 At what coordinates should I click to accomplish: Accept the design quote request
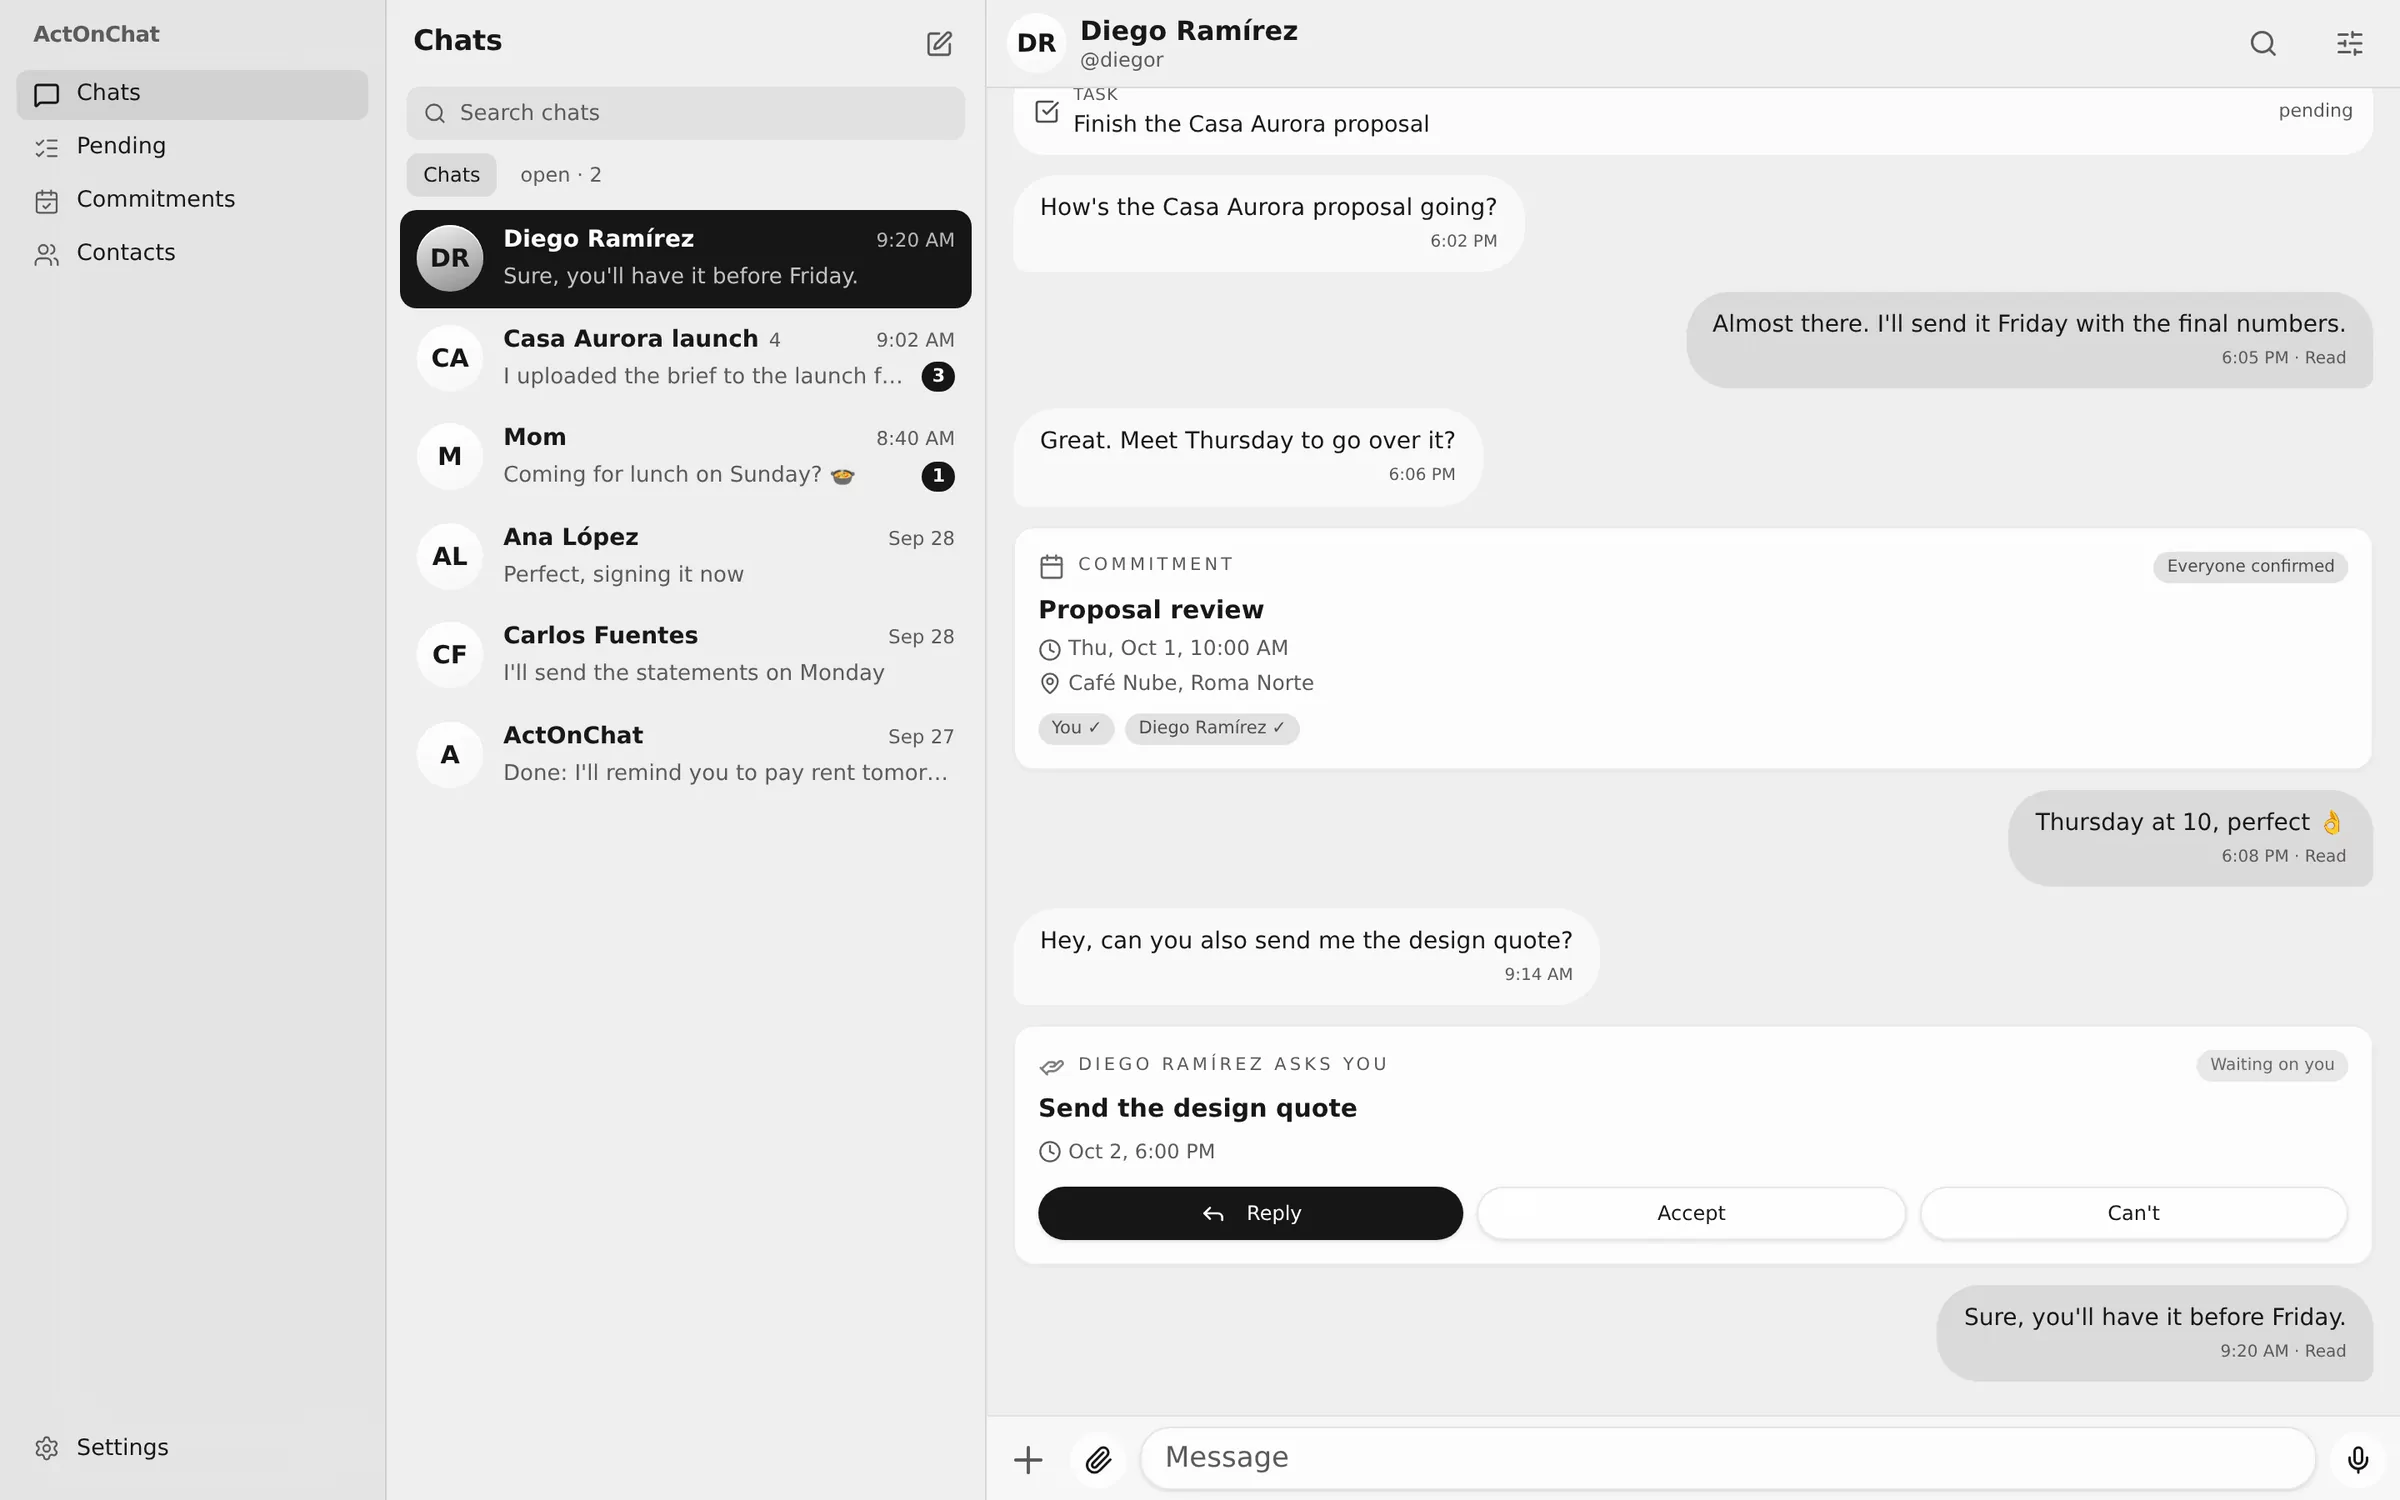pyautogui.click(x=1691, y=1213)
